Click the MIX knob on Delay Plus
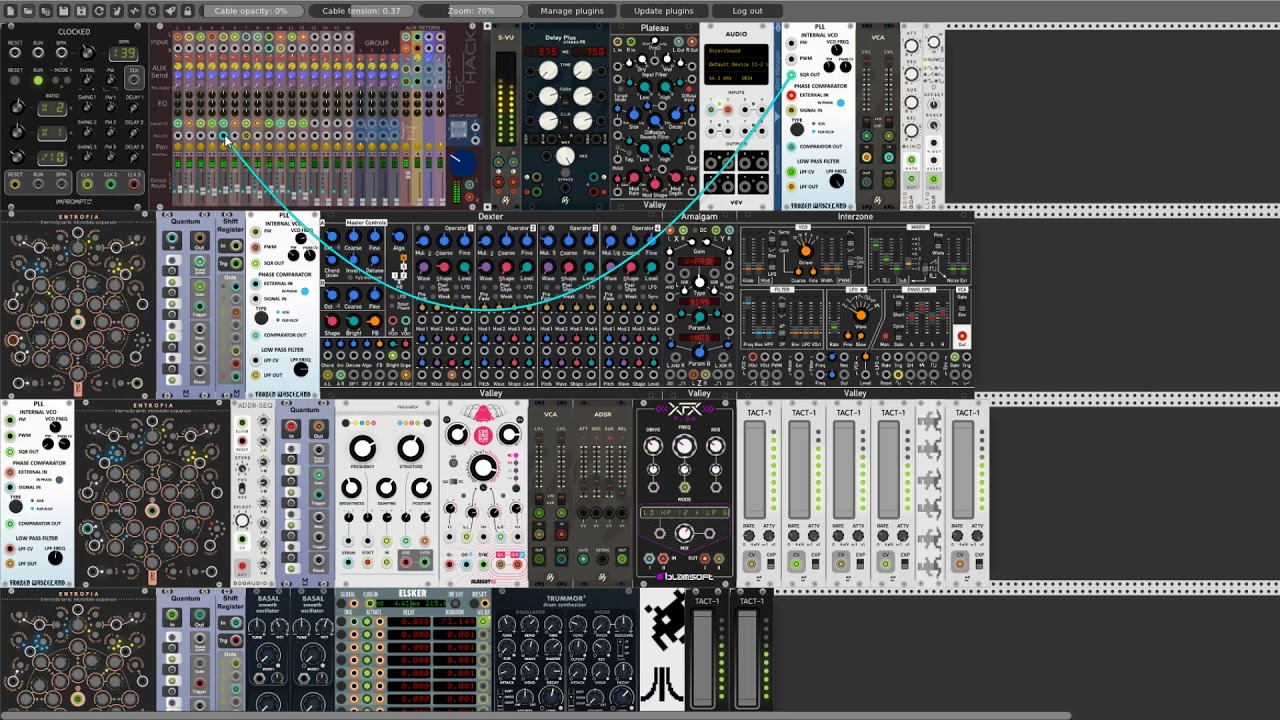 (x=565, y=157)
